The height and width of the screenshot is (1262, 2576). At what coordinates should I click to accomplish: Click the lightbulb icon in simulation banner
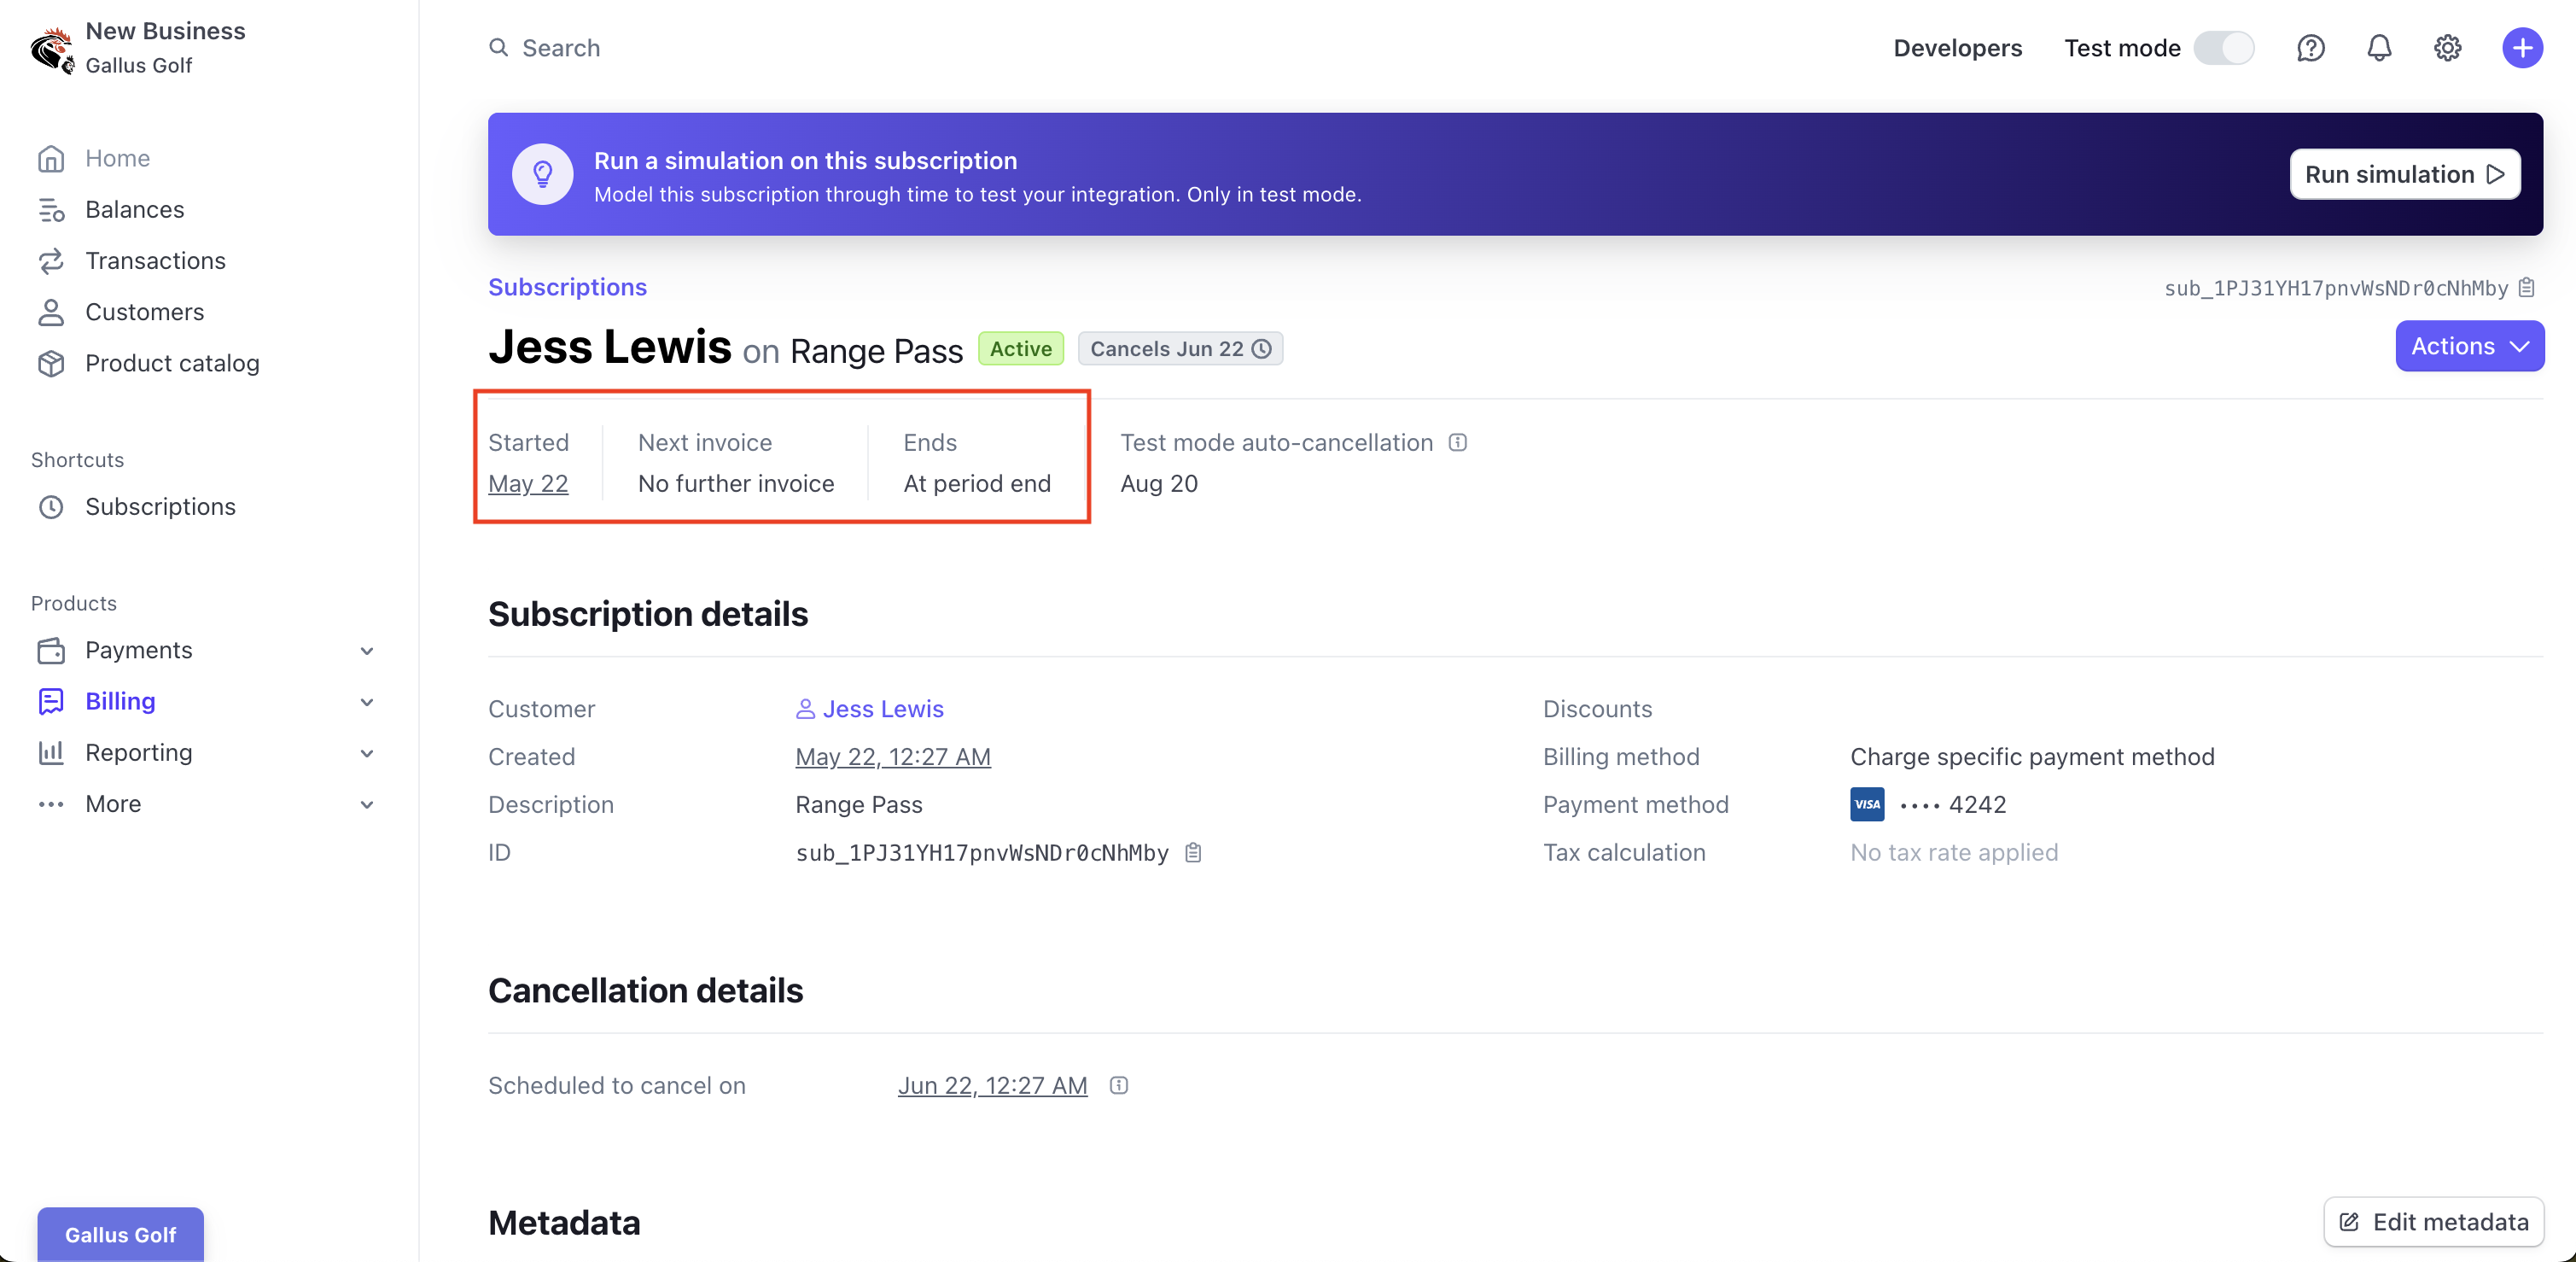543,175
